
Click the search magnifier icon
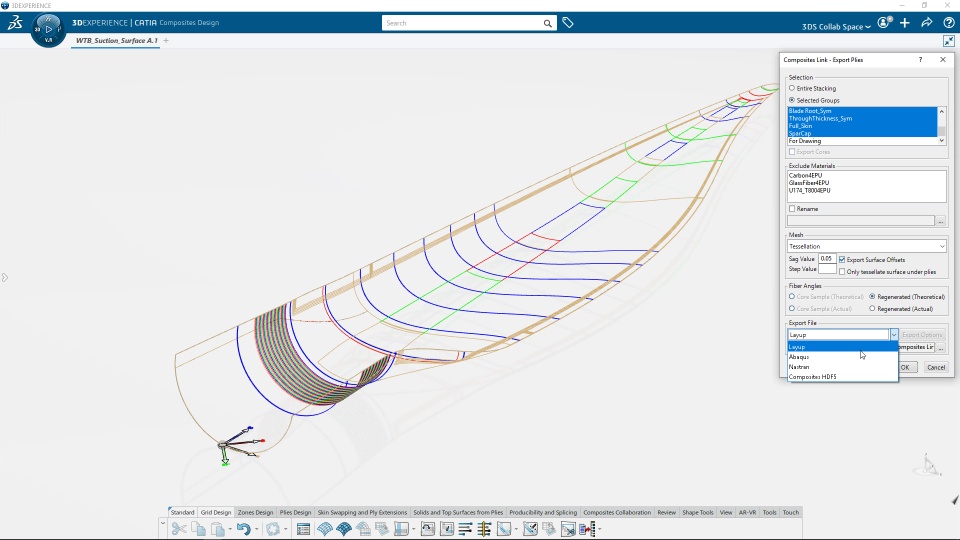(x=547, y=23)
